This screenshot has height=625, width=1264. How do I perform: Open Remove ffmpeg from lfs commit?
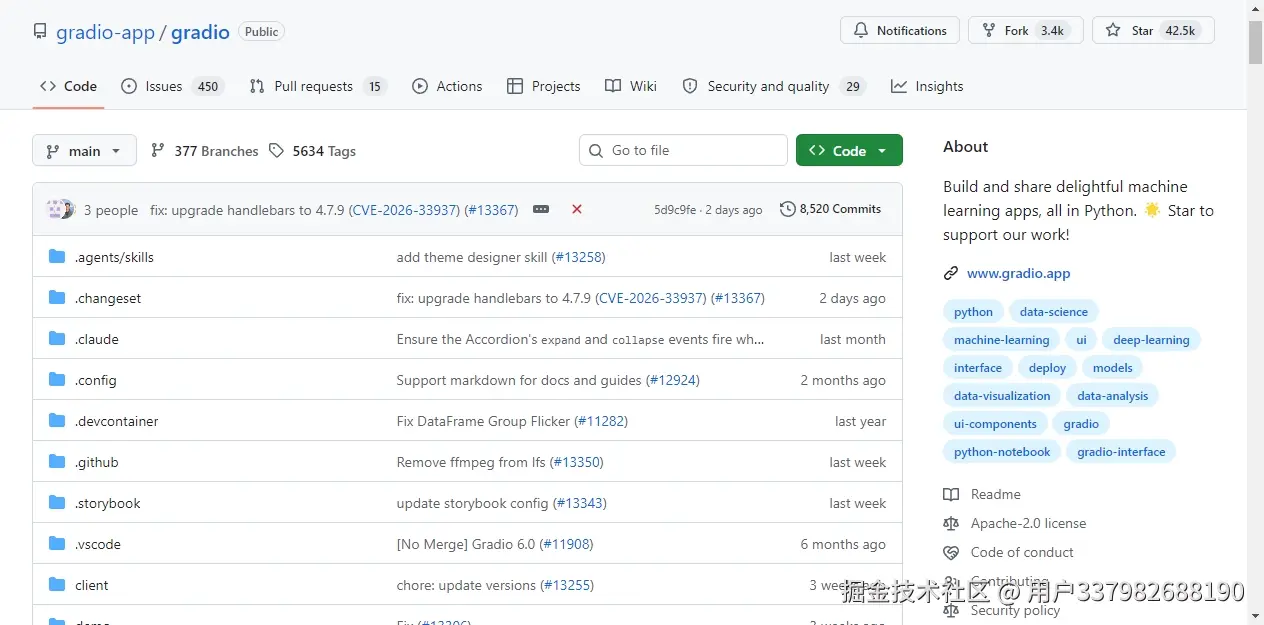[472, 462]
